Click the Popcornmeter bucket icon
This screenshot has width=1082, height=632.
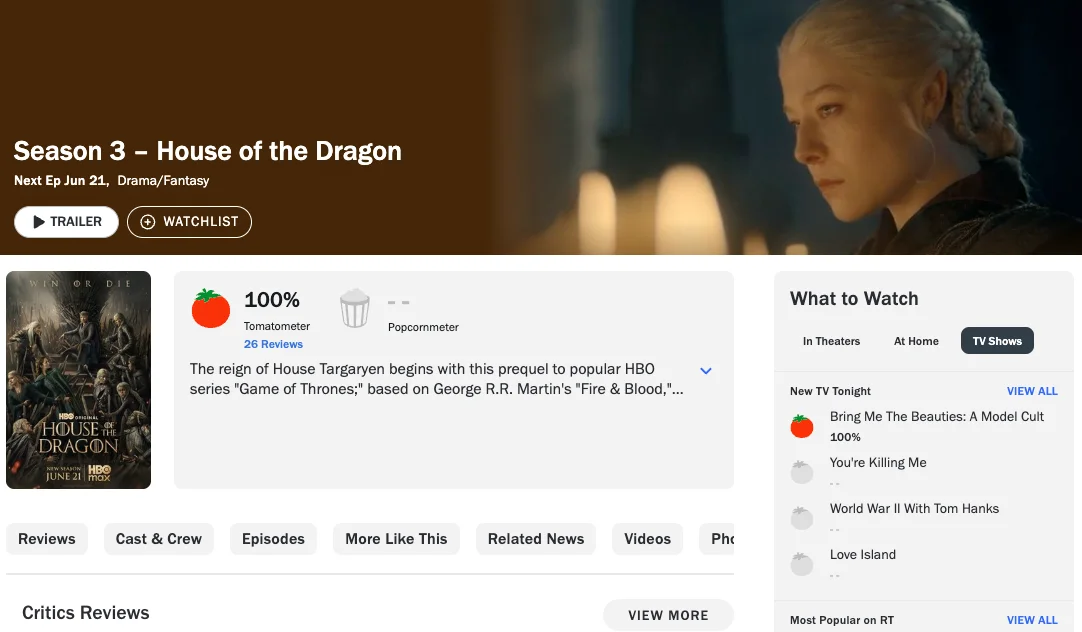355,308
